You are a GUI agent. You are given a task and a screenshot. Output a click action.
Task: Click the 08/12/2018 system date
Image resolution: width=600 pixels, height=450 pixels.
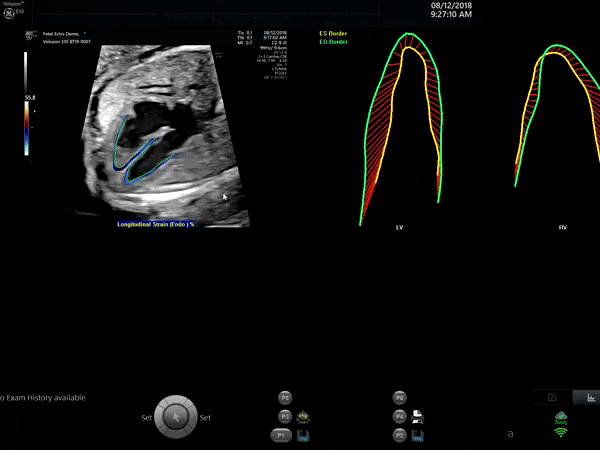tap(451, 5)
